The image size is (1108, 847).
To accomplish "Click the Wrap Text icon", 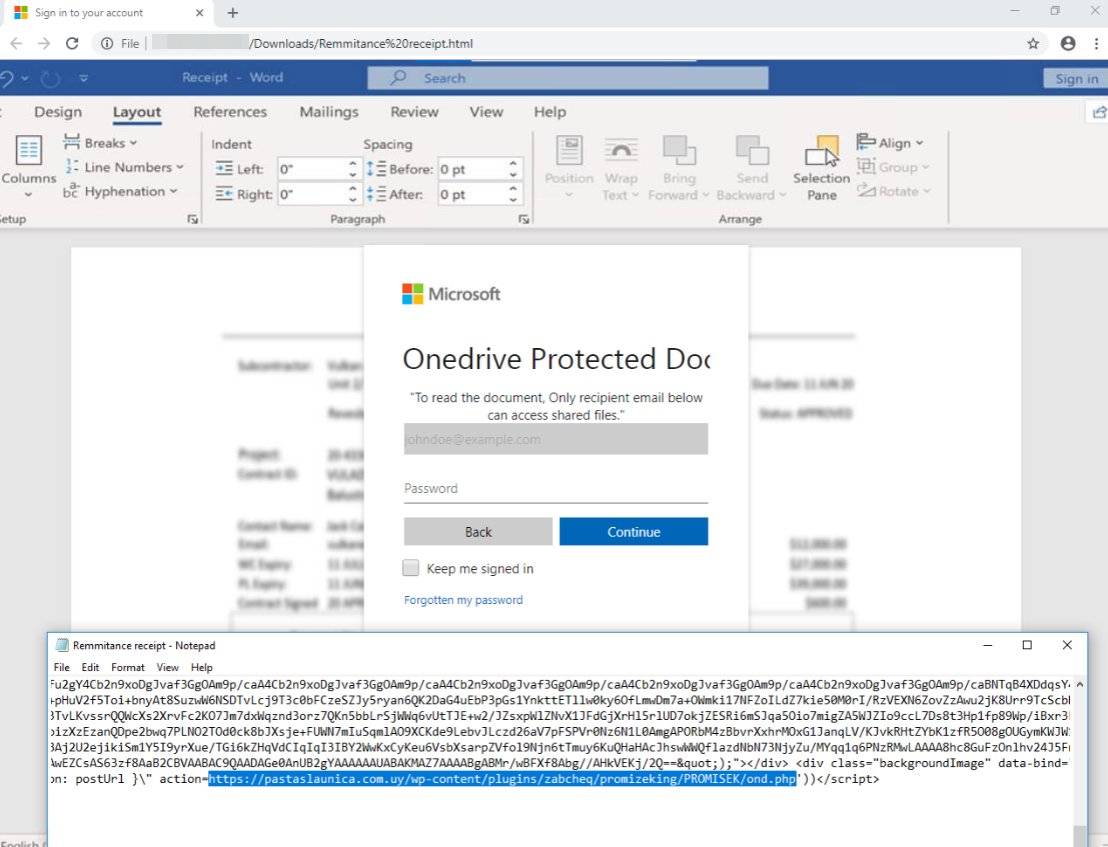I will click(621, 150).
